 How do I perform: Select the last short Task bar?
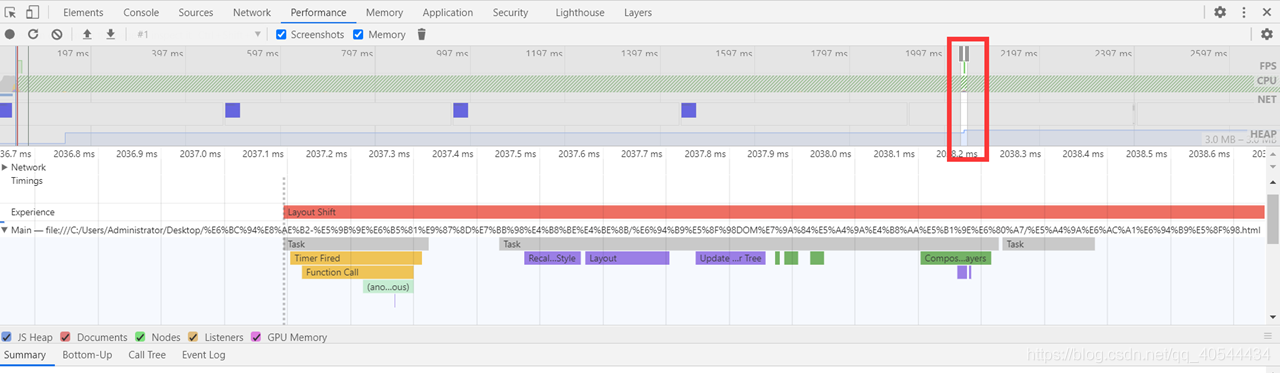tap(1049, 244)
